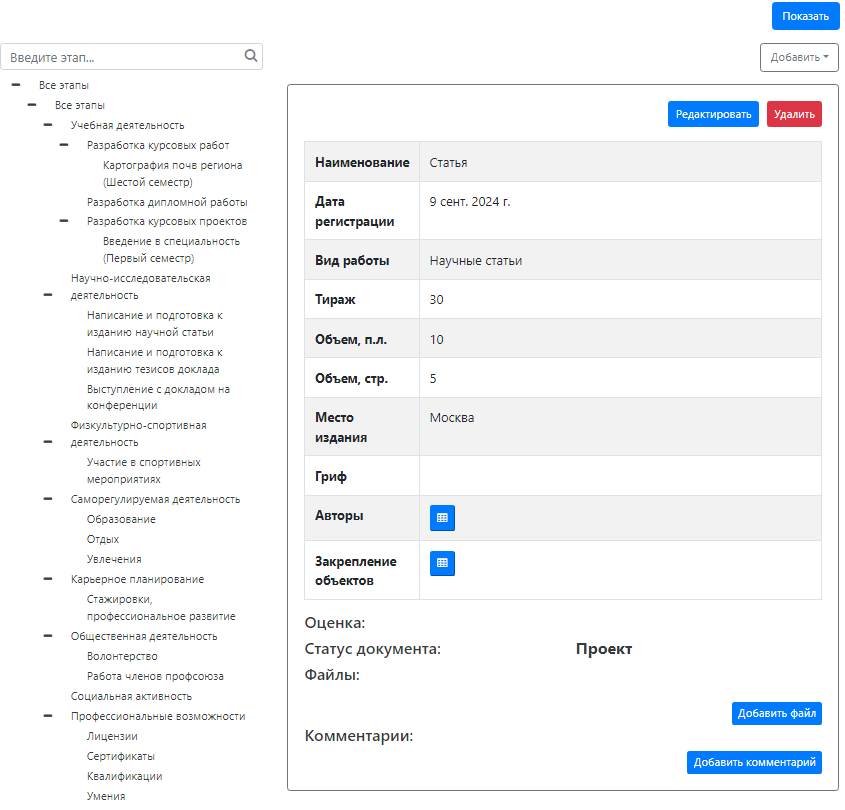
Task: Click the red Удалить button
Action: pos(794,114)
